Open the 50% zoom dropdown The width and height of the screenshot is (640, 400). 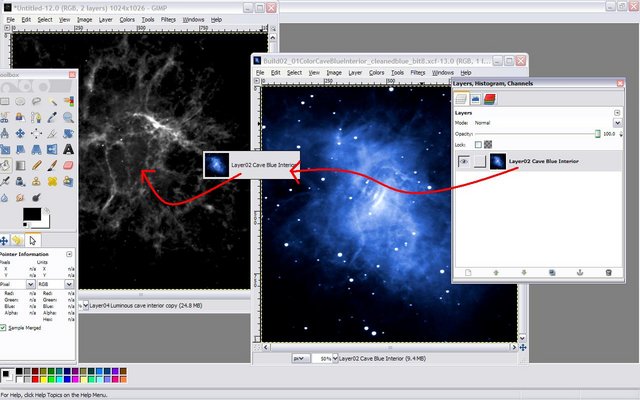[x=325, y=357]
